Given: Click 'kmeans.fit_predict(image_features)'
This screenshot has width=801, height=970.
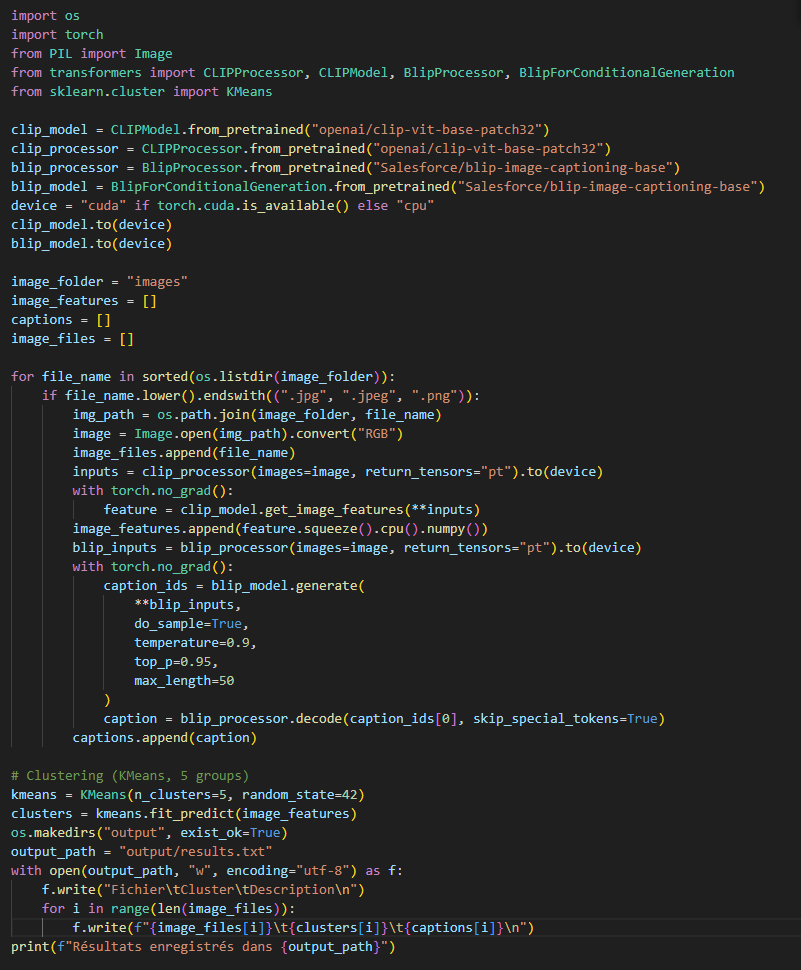Looking at the screenshot, I should (226, 814).
